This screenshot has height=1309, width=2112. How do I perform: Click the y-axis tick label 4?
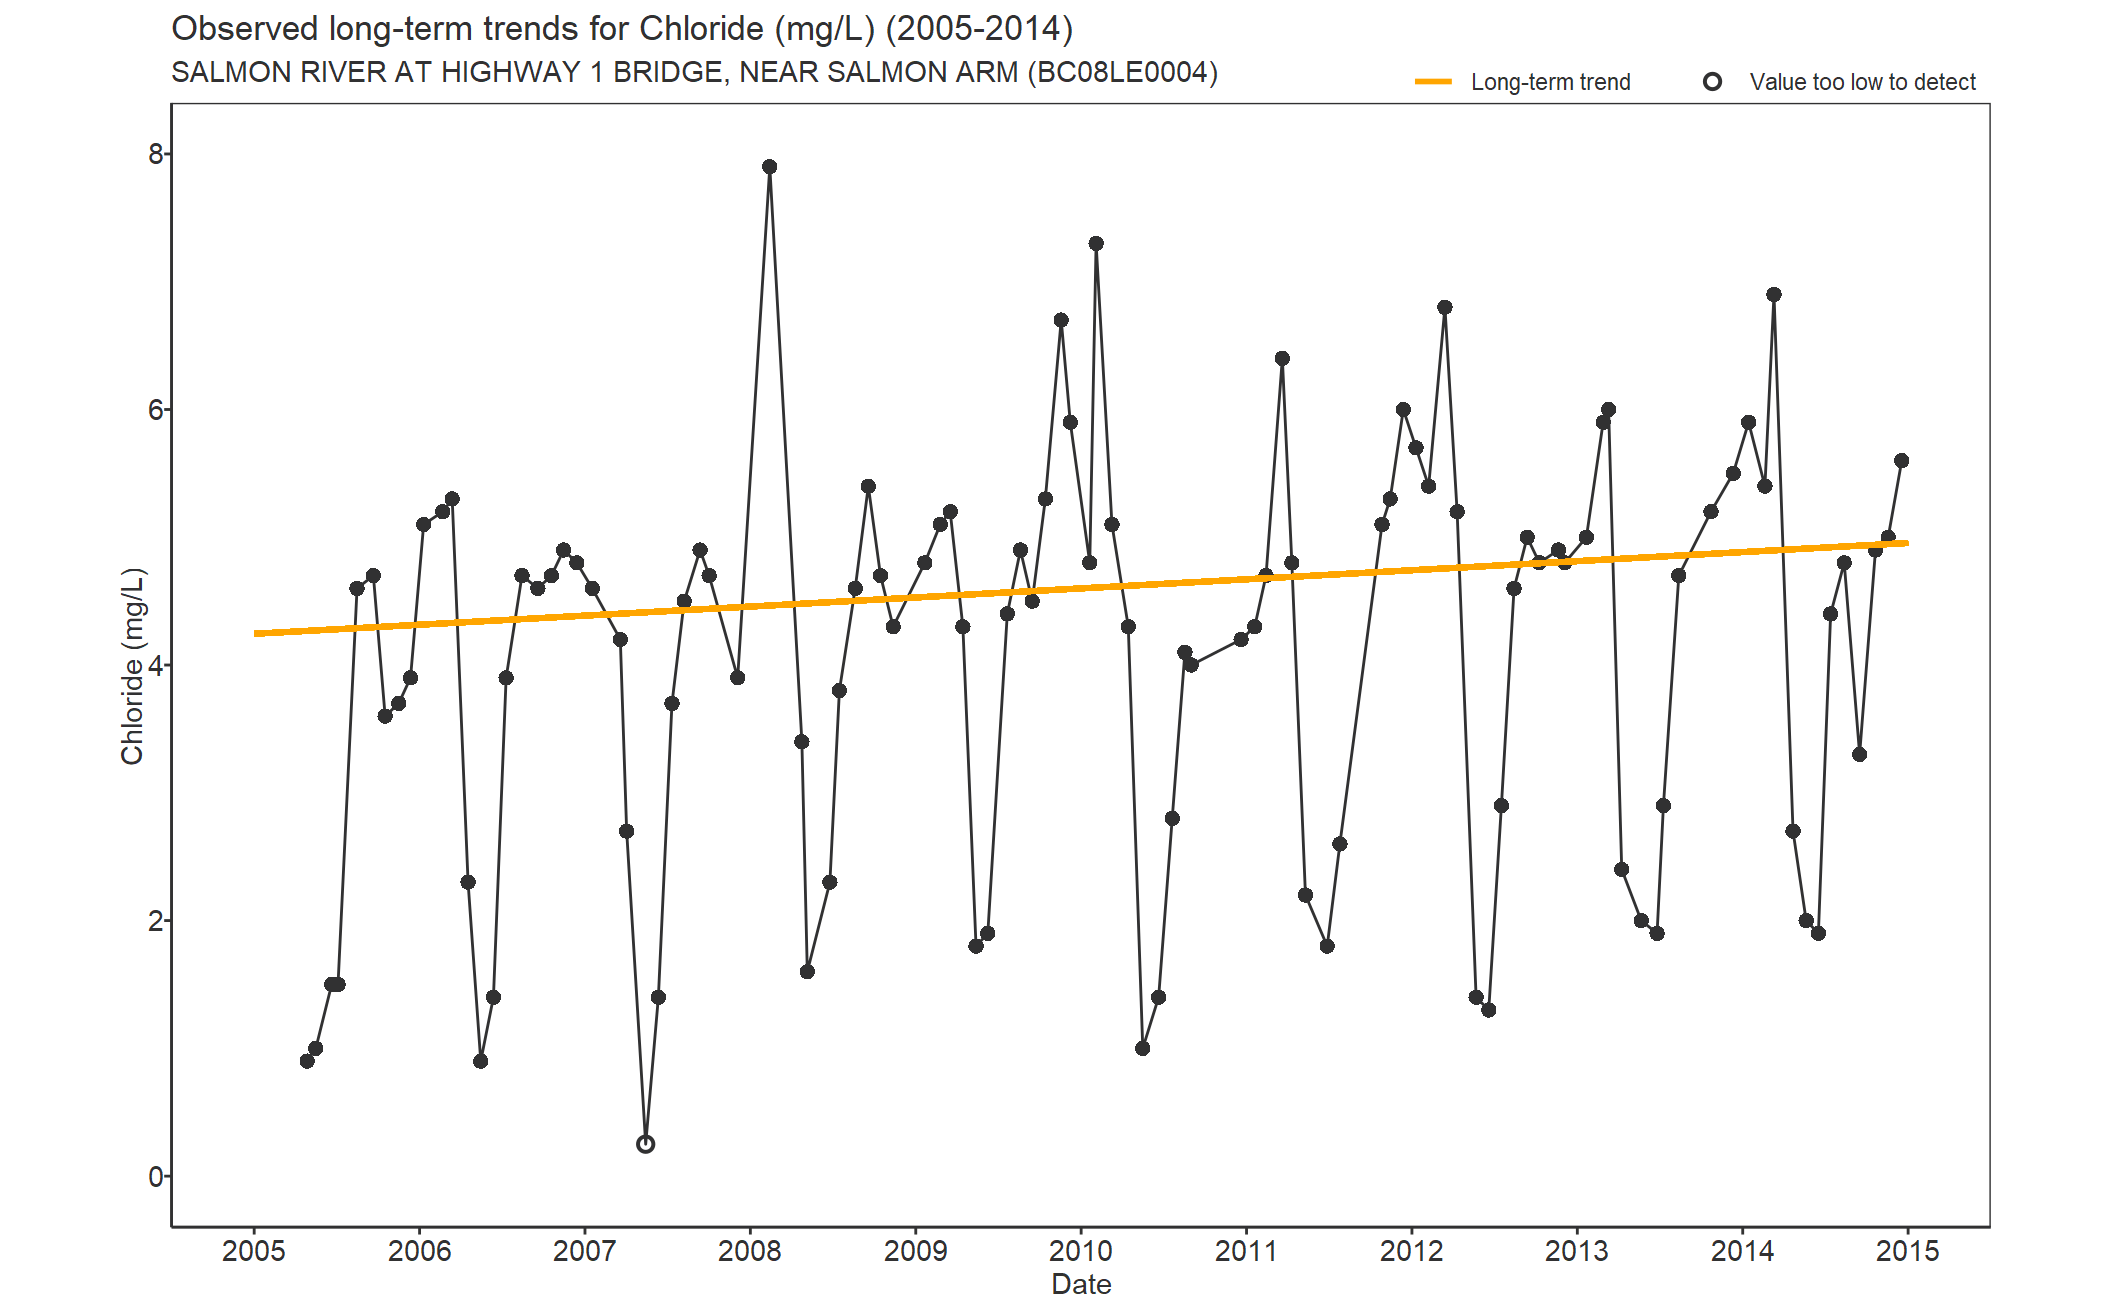pyautogui.click(x=155, y=665)
